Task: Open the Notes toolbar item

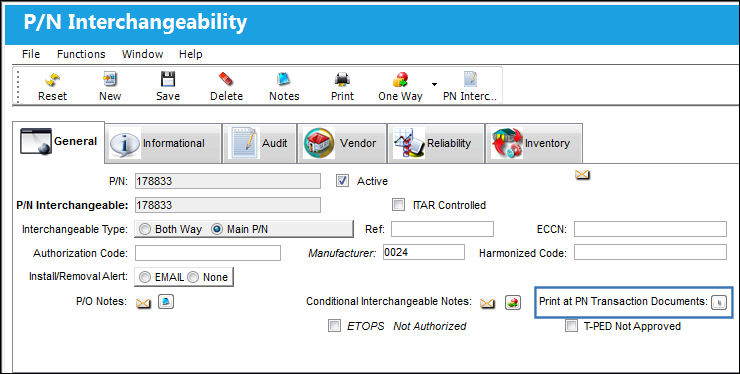Action: [284, 86]
